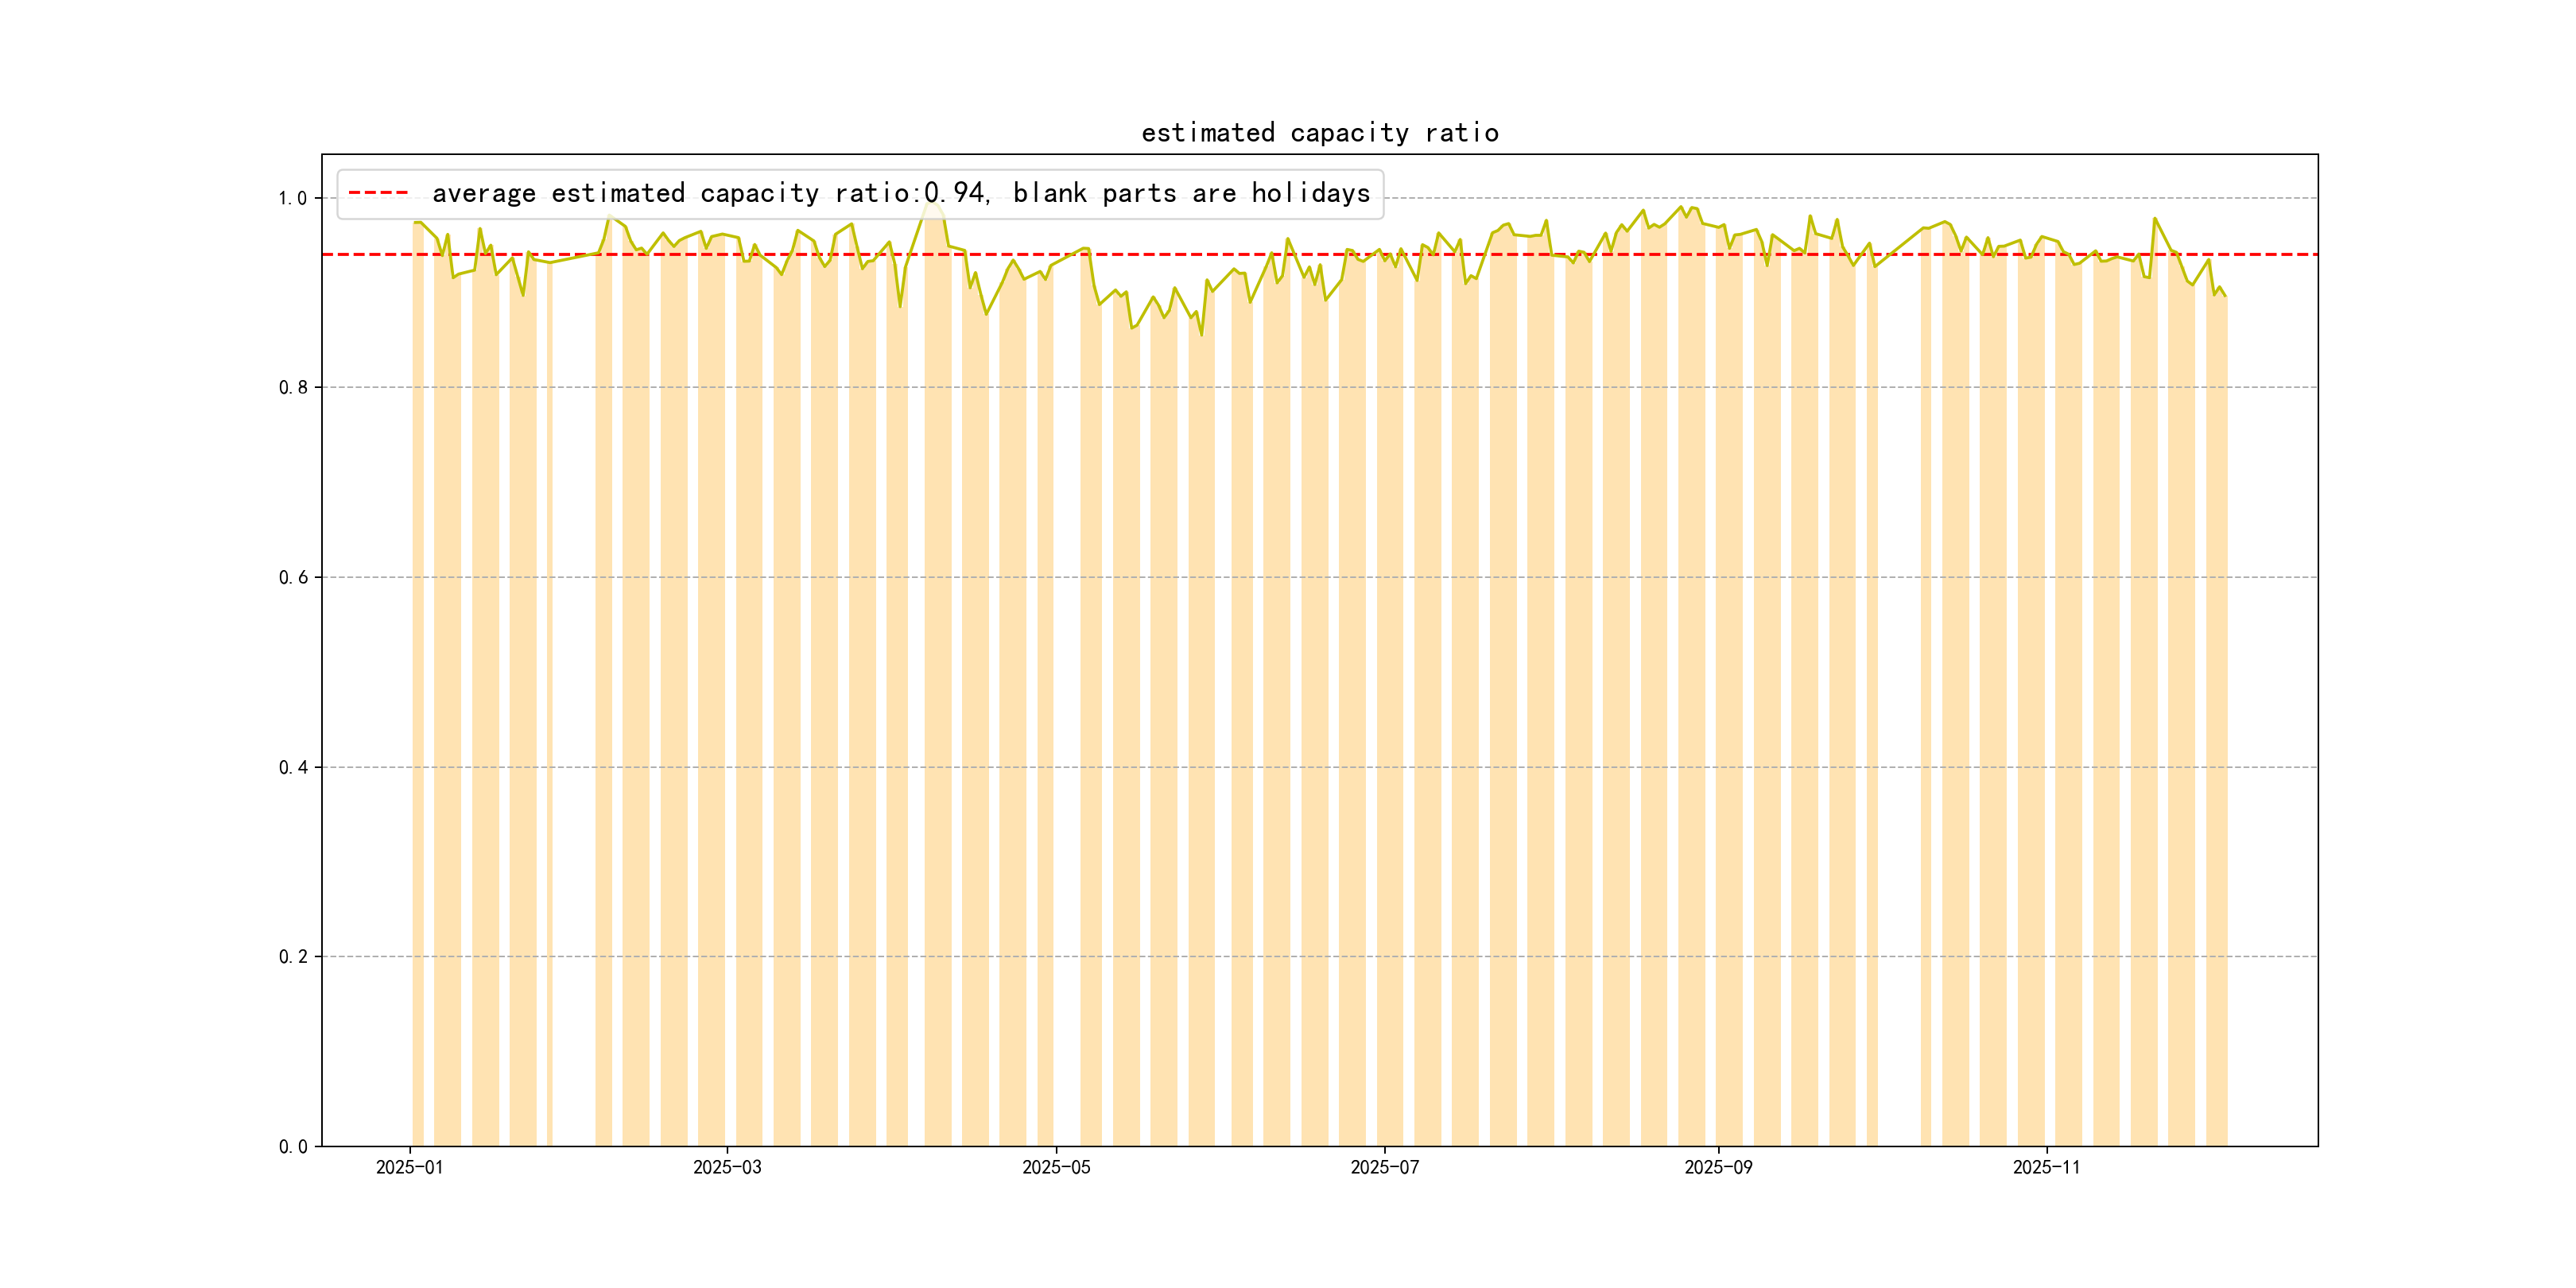Click the 2025-05 x-axis label
Viewport: 2576px width, 1288px height.
pos(1056,1167)
